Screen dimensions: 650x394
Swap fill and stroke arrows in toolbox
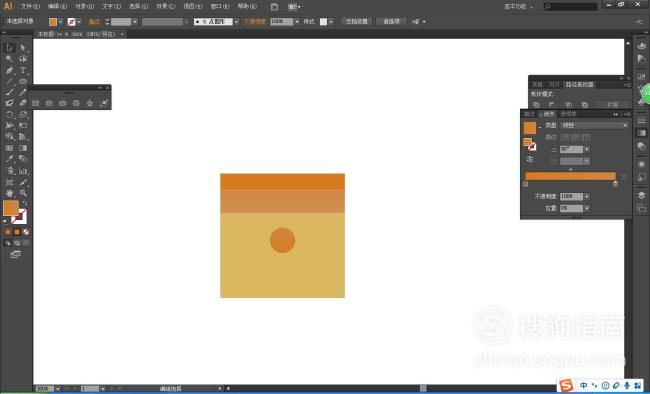click(25, 203)
